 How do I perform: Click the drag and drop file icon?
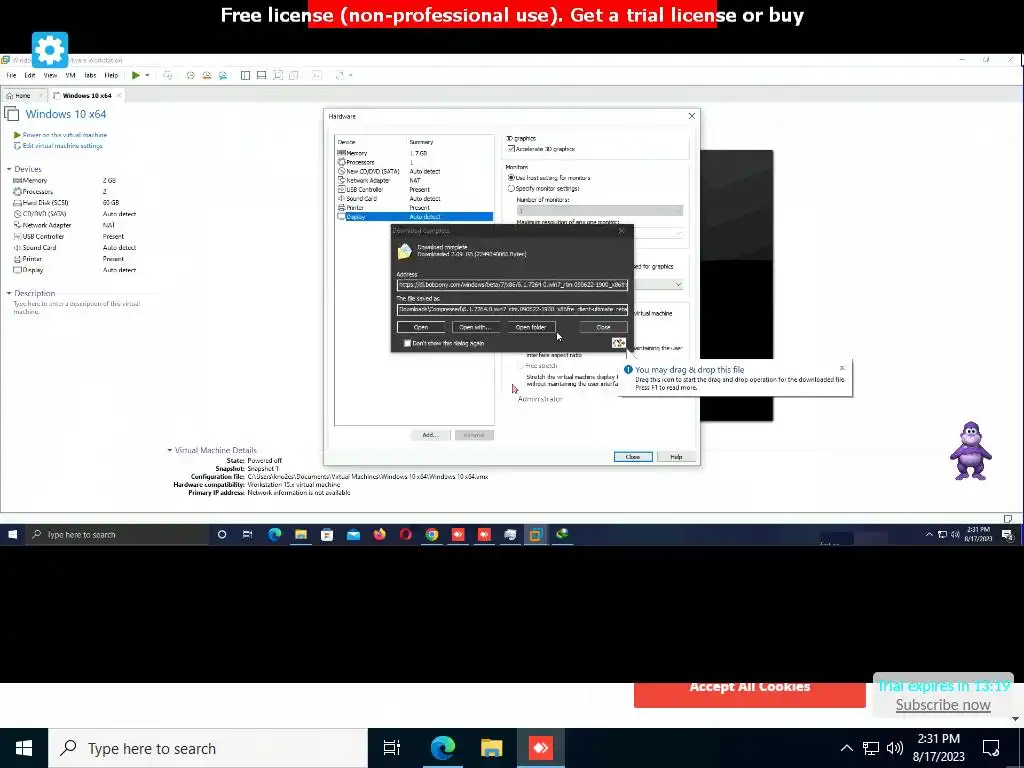click(618, 343)
